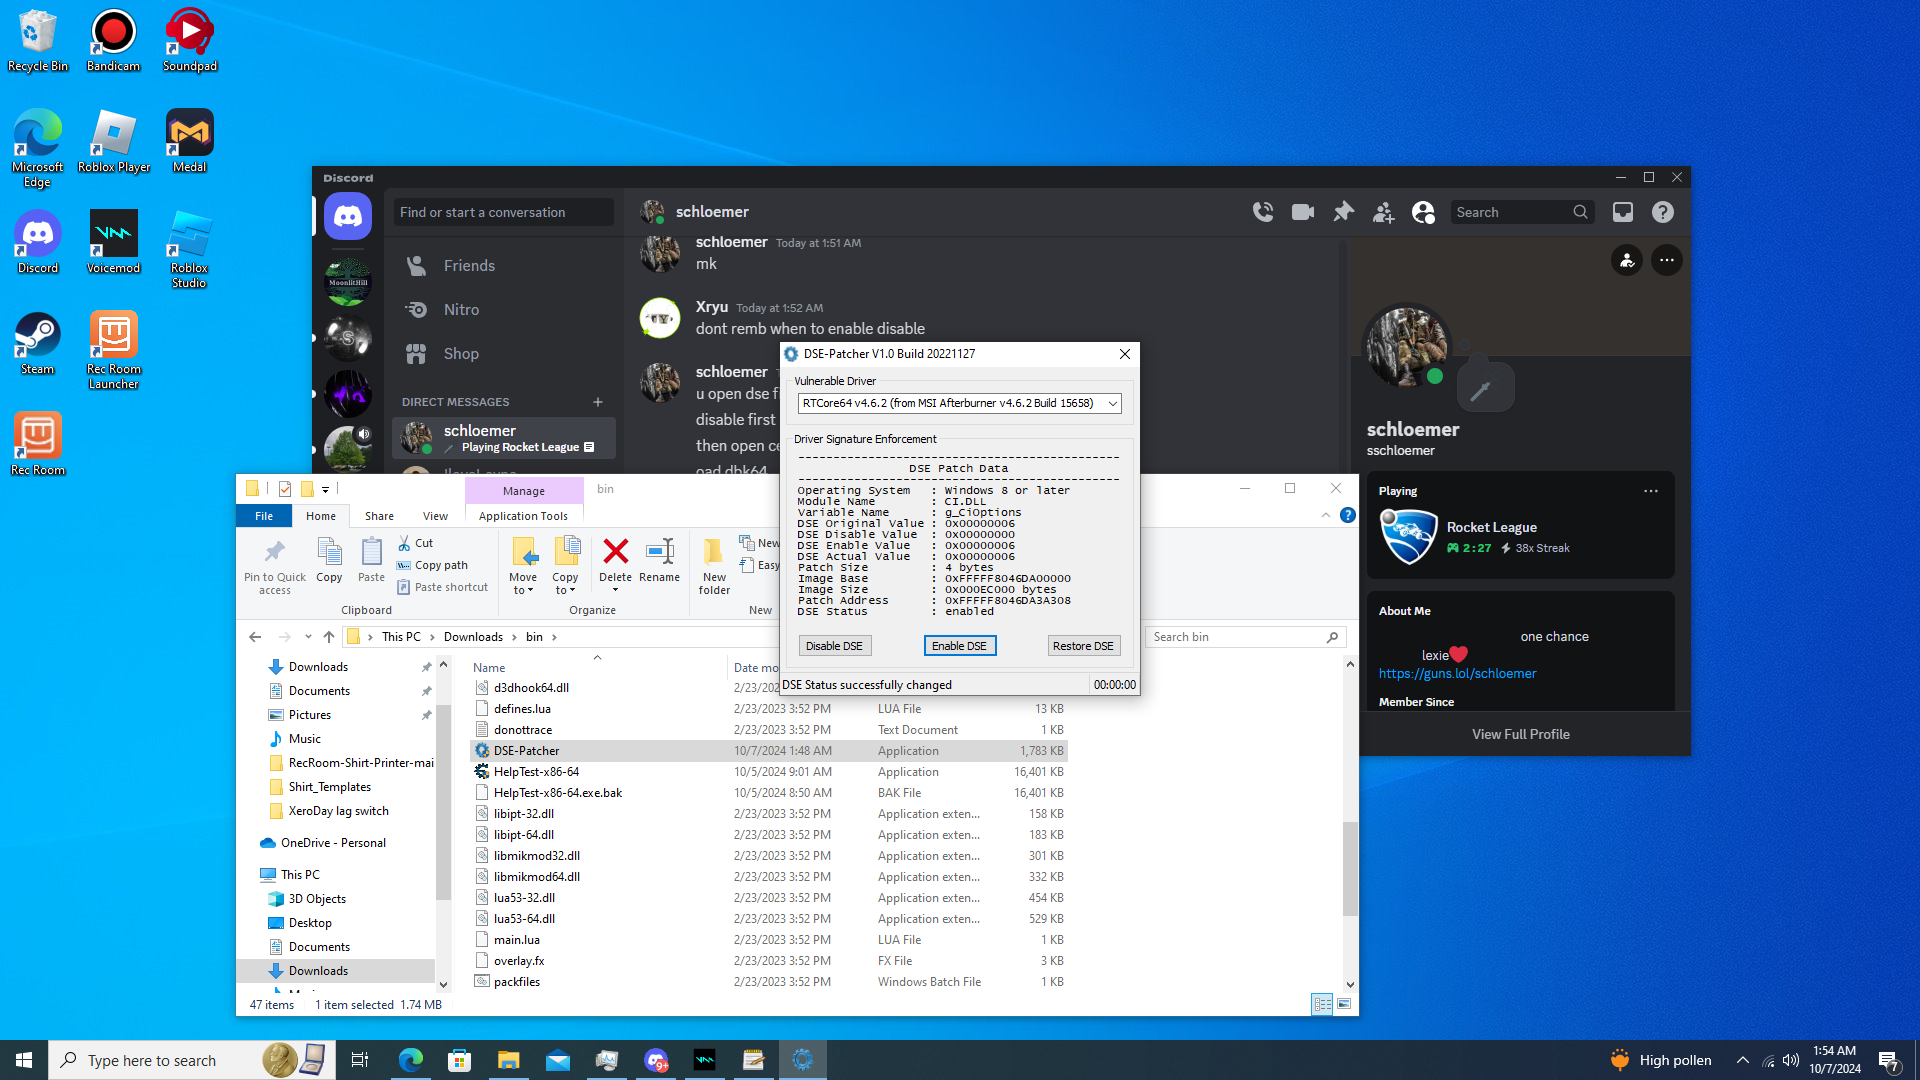This screenshot has height=1080, width=1920.
Task: Click the Delete icon in ribbon
Action: [615, 552]
